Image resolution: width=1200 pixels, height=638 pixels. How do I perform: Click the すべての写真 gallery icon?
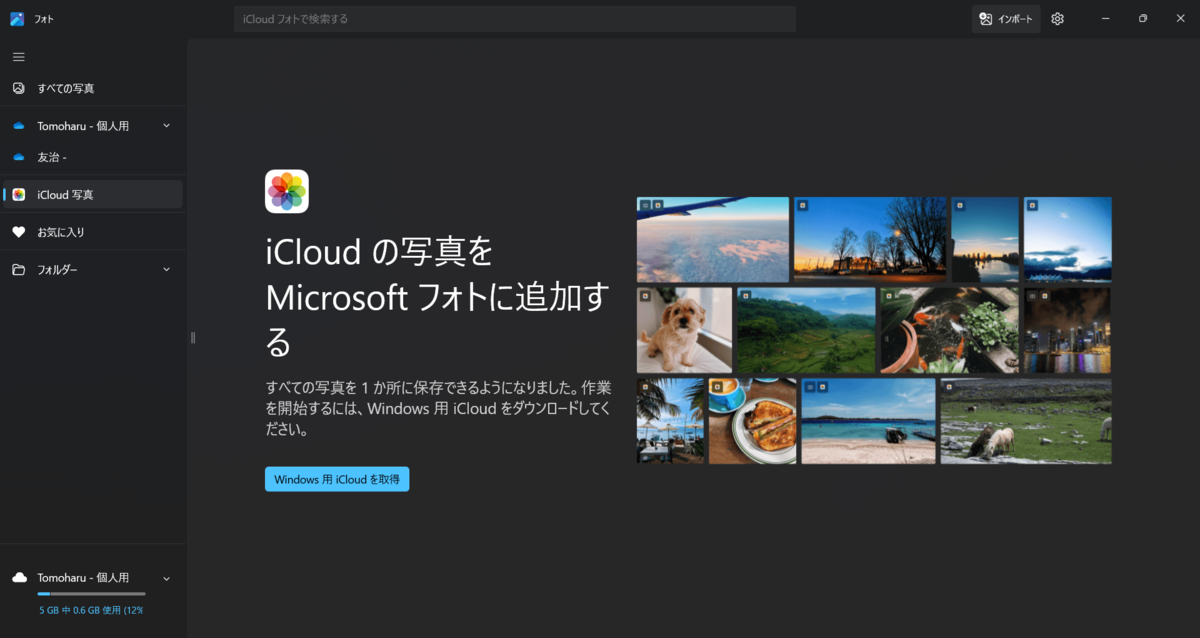[x=18, y=88]
